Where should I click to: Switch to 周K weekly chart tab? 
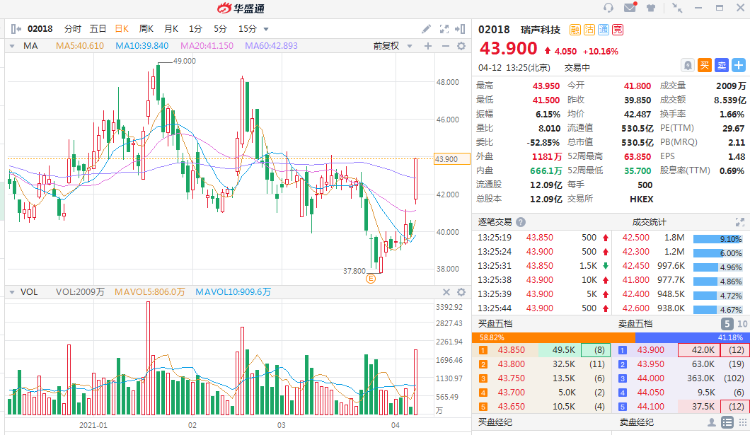(146, 29)
